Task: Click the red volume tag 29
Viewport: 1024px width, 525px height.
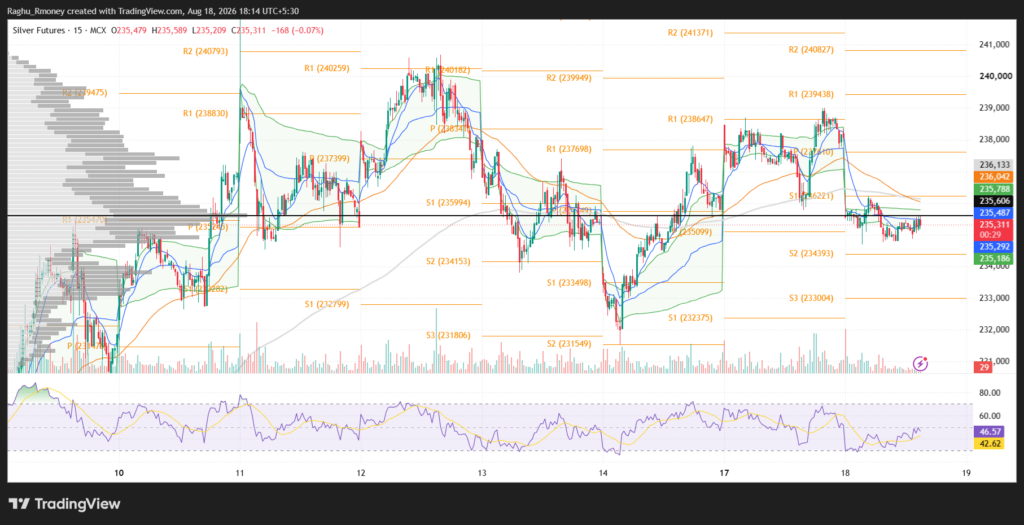Action: [983, 368]
